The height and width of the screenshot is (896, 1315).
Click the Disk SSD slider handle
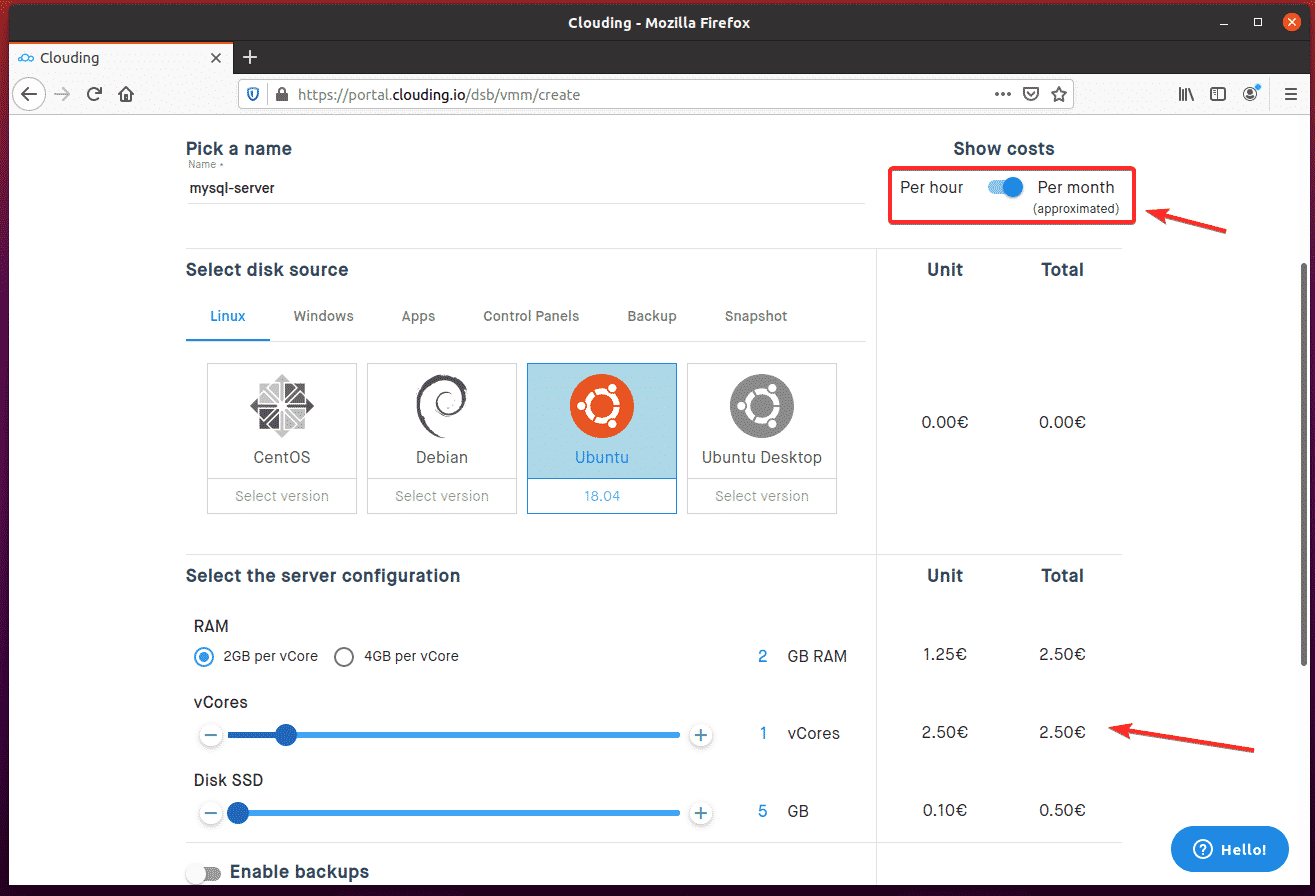[237, 813]
